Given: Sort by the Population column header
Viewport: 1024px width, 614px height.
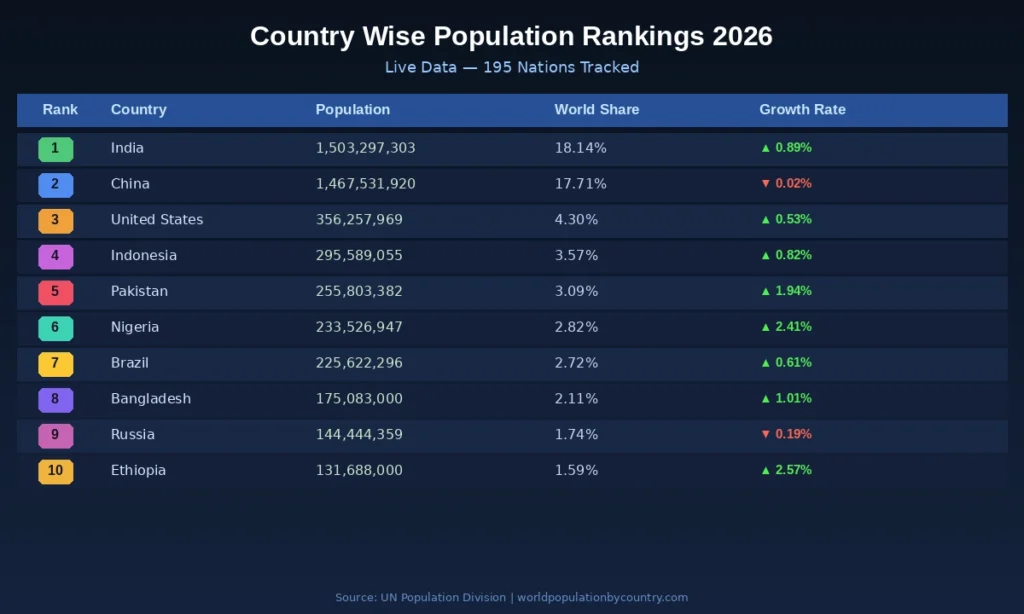Looking at the screenshot, I should 353,110.
